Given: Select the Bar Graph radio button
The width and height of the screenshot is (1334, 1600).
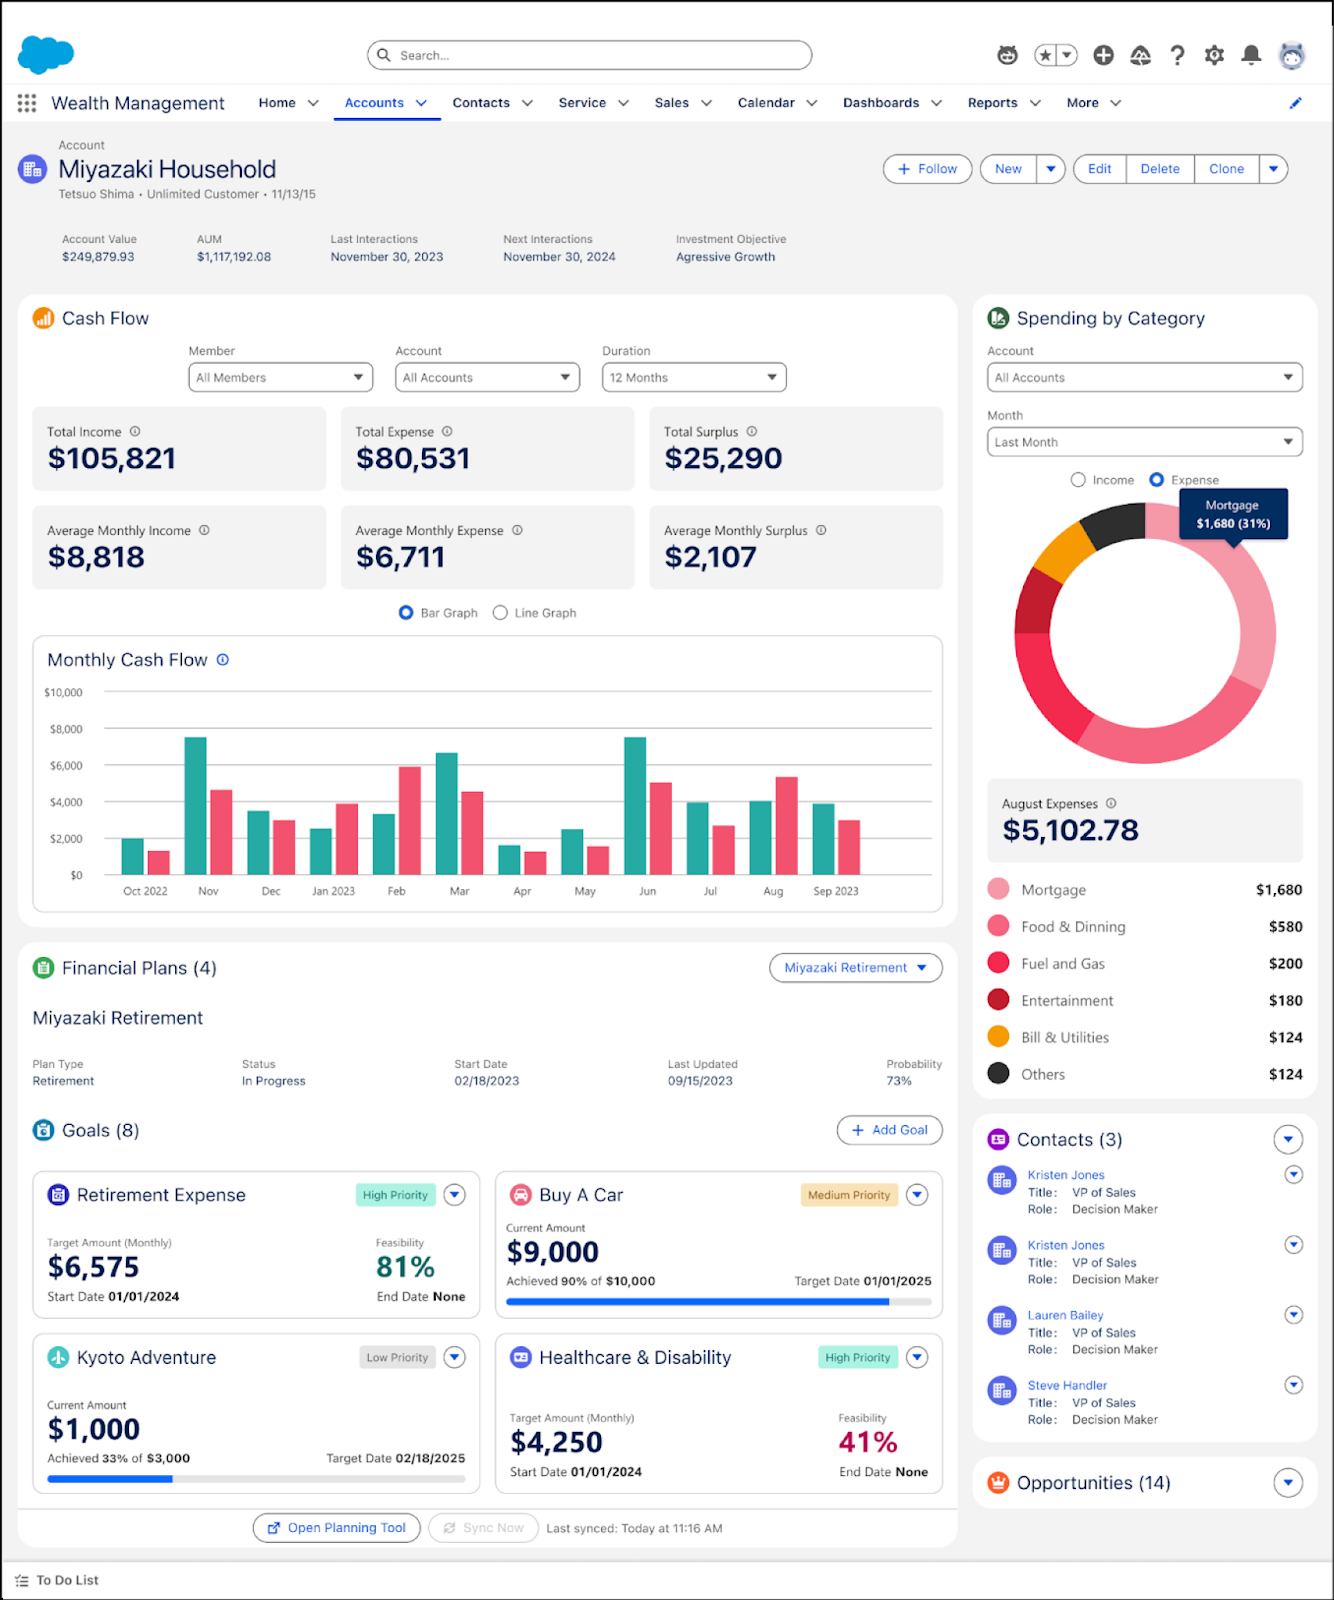Looking at the screenshot, I should 406,612.
